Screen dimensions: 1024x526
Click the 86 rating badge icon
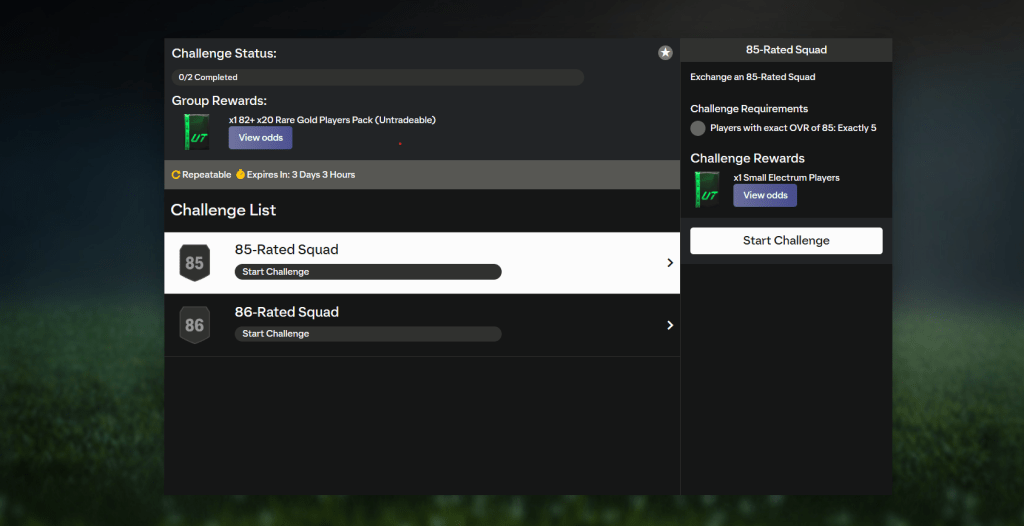194,325
